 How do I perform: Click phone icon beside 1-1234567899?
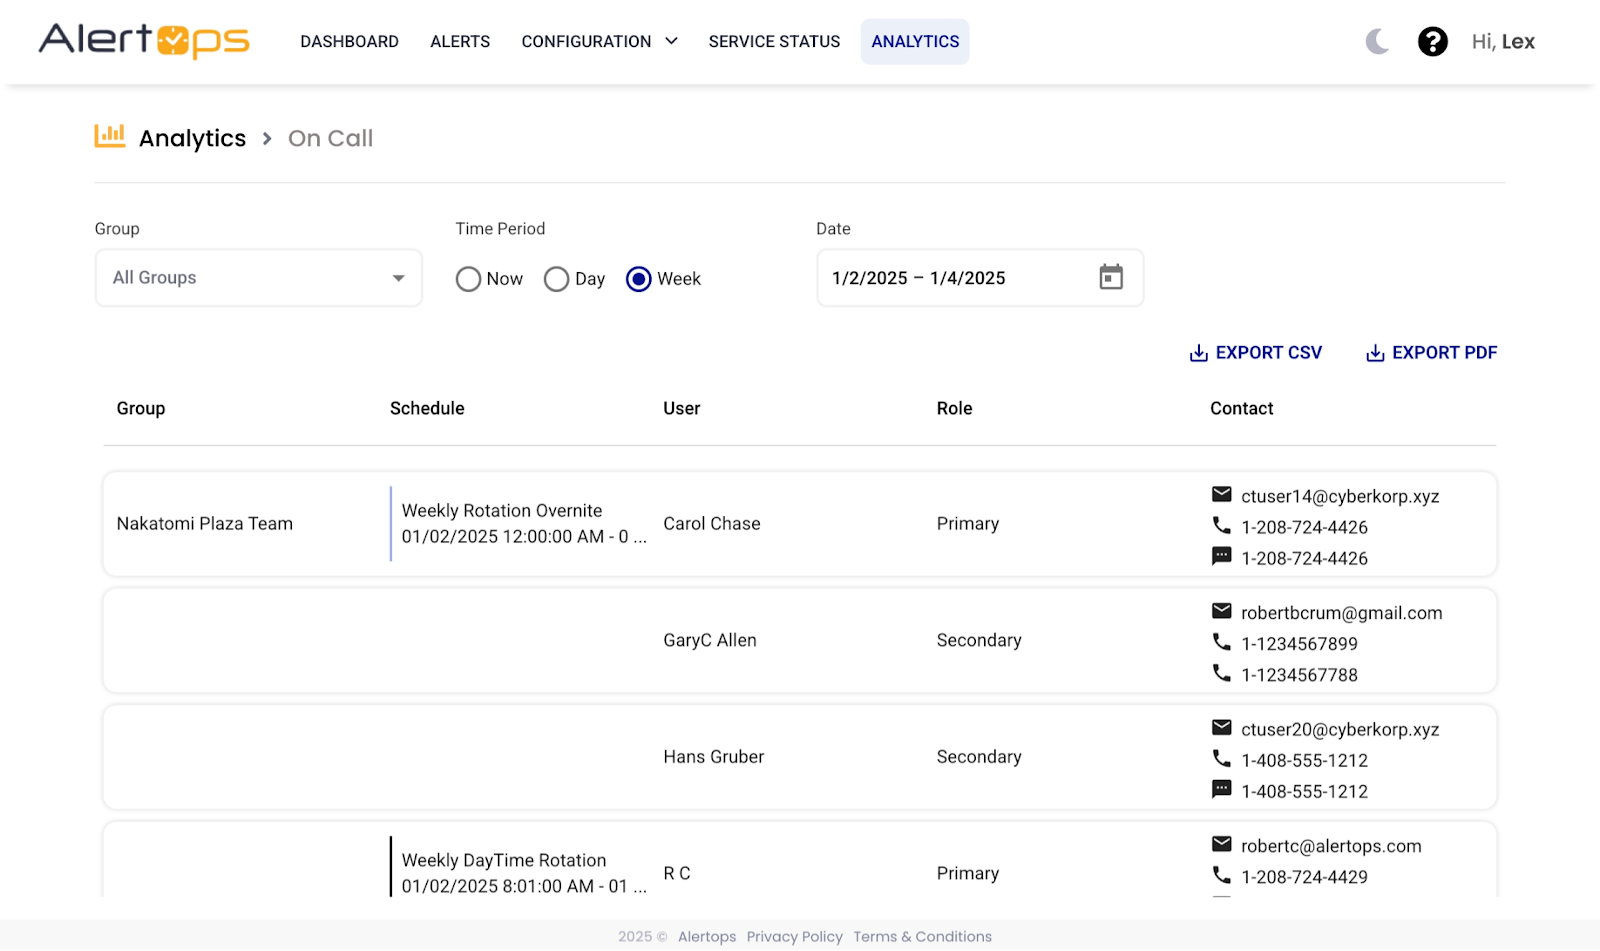(1221, 642)
